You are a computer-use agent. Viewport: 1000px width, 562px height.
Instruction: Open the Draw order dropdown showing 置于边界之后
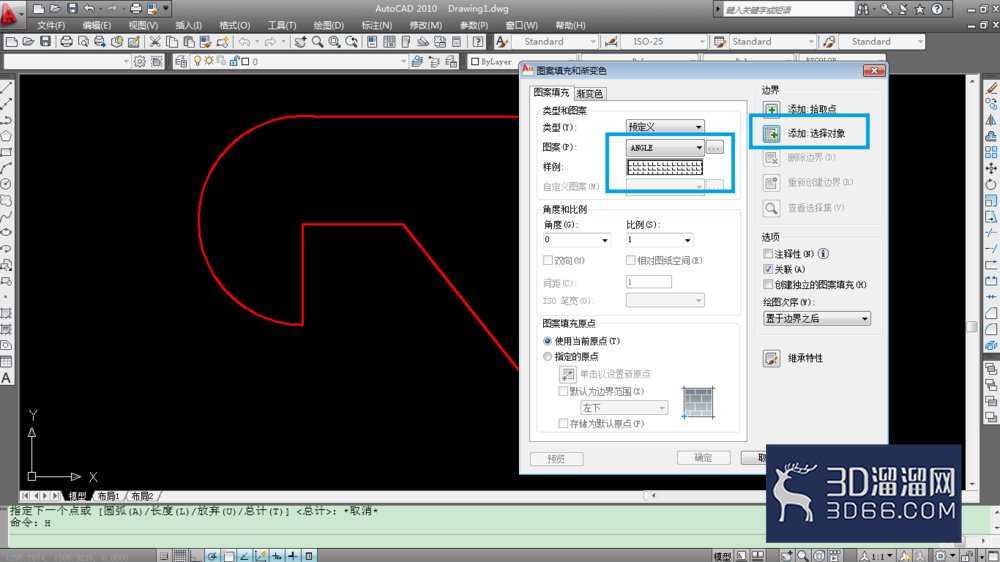(x=817, y=318)
